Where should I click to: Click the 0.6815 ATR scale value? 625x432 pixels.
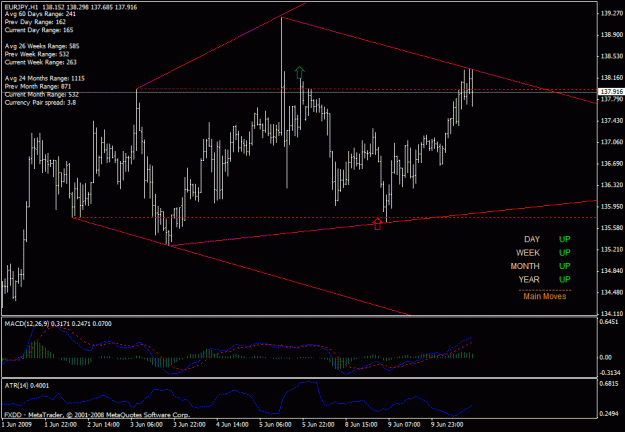(609, 384)
